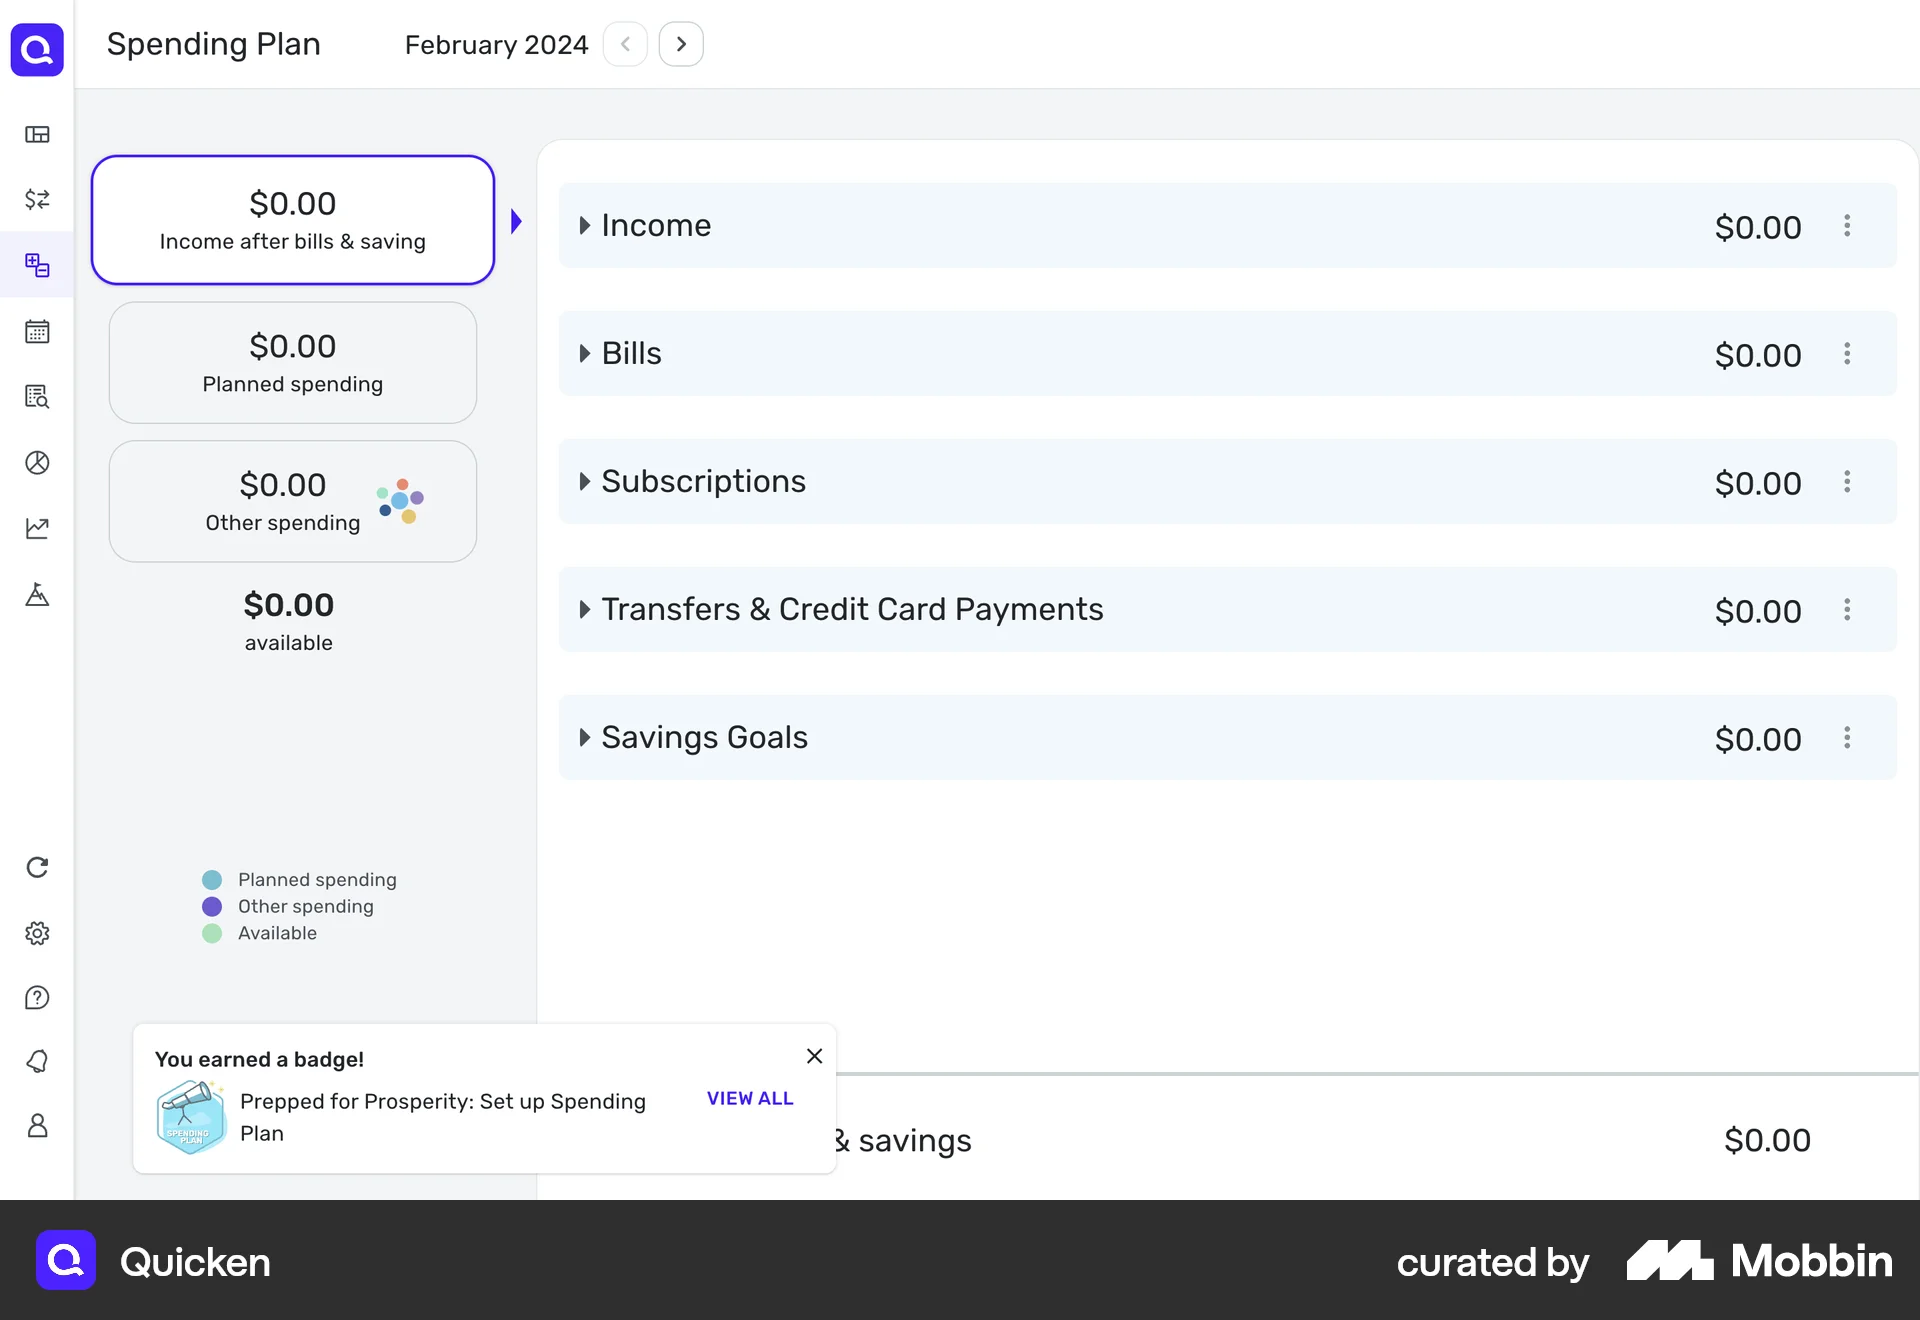Open Quicken settings
Image resolution: width=1920 pixels, height=1320 pixels.
[37, 933]
